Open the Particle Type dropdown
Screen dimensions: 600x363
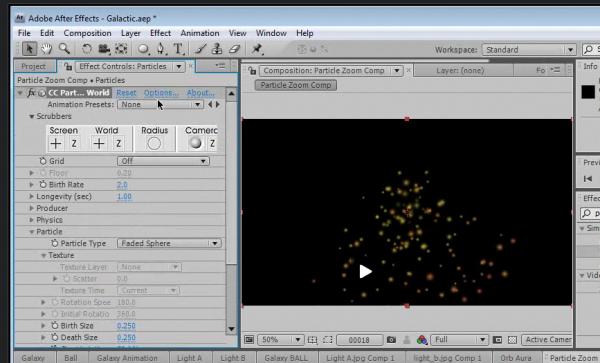click(170, 243)
